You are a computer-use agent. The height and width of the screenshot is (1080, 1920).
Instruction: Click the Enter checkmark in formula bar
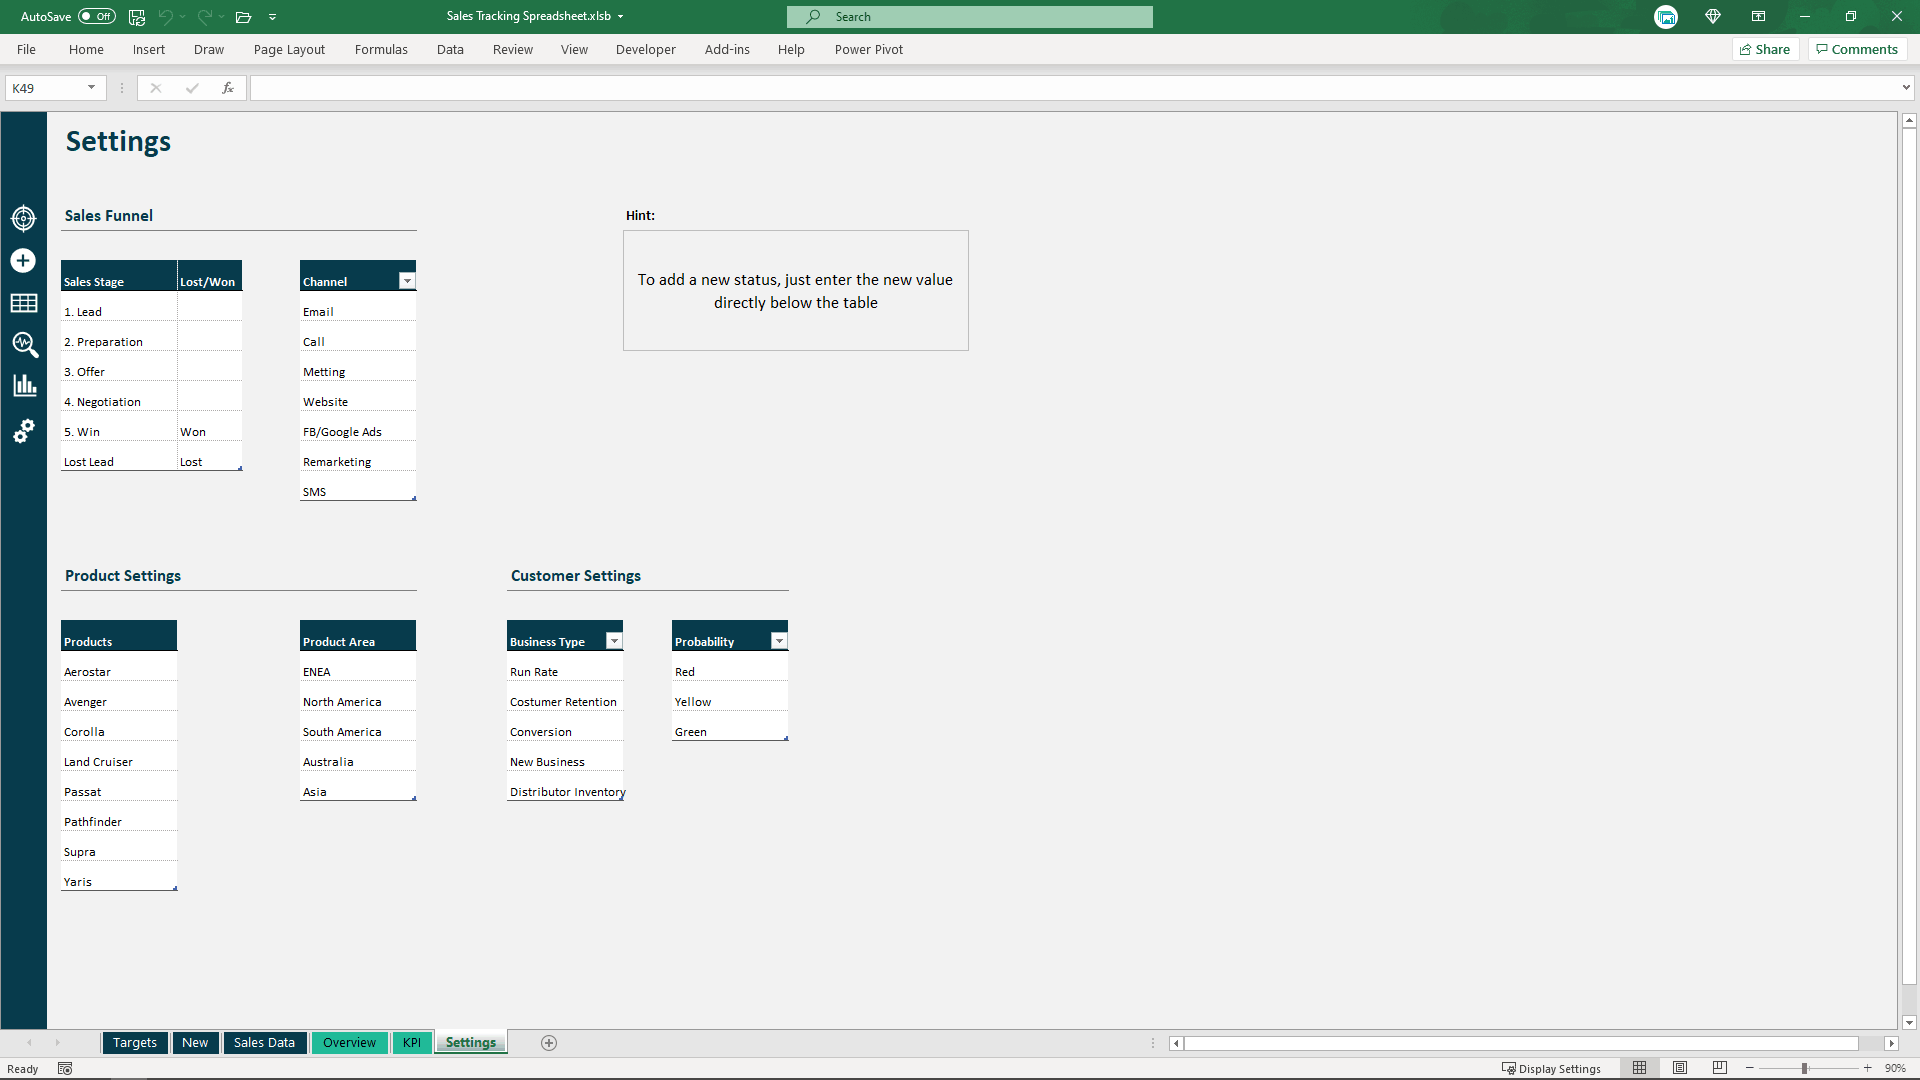click(x=192, y=88)
